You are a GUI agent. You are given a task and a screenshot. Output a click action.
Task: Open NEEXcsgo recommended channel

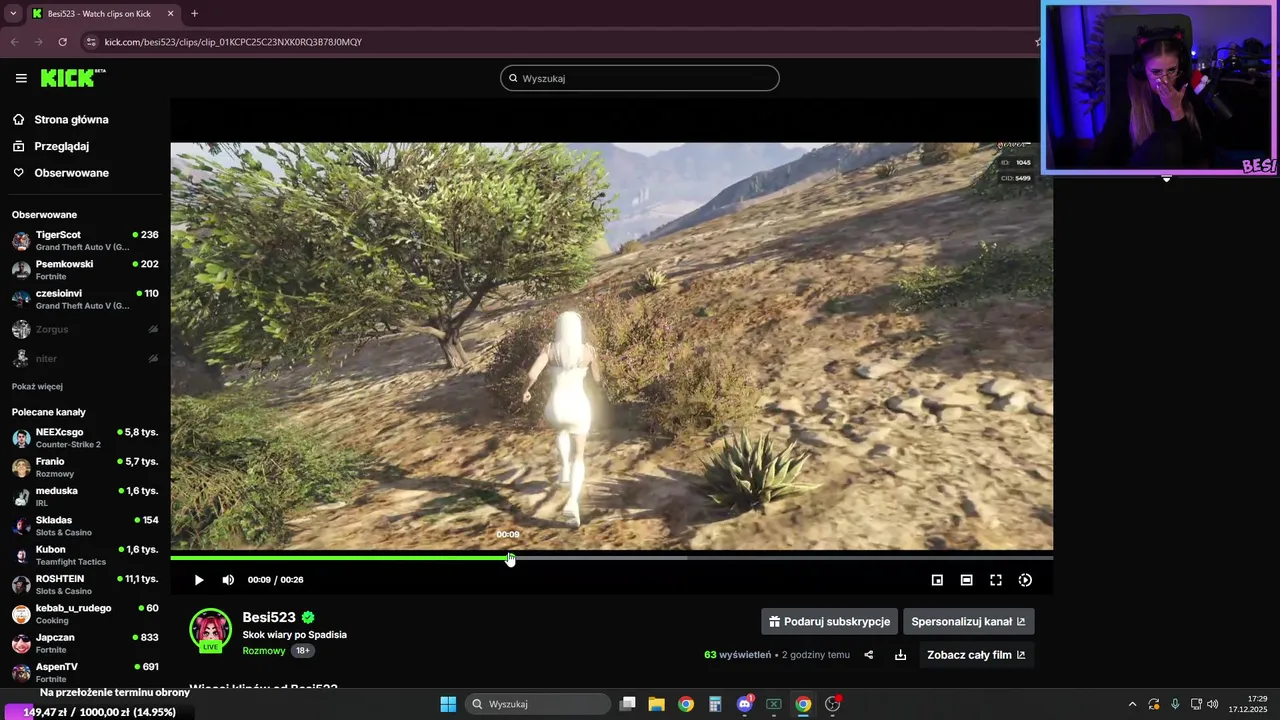pyautogui.click(x=84, y=438)
